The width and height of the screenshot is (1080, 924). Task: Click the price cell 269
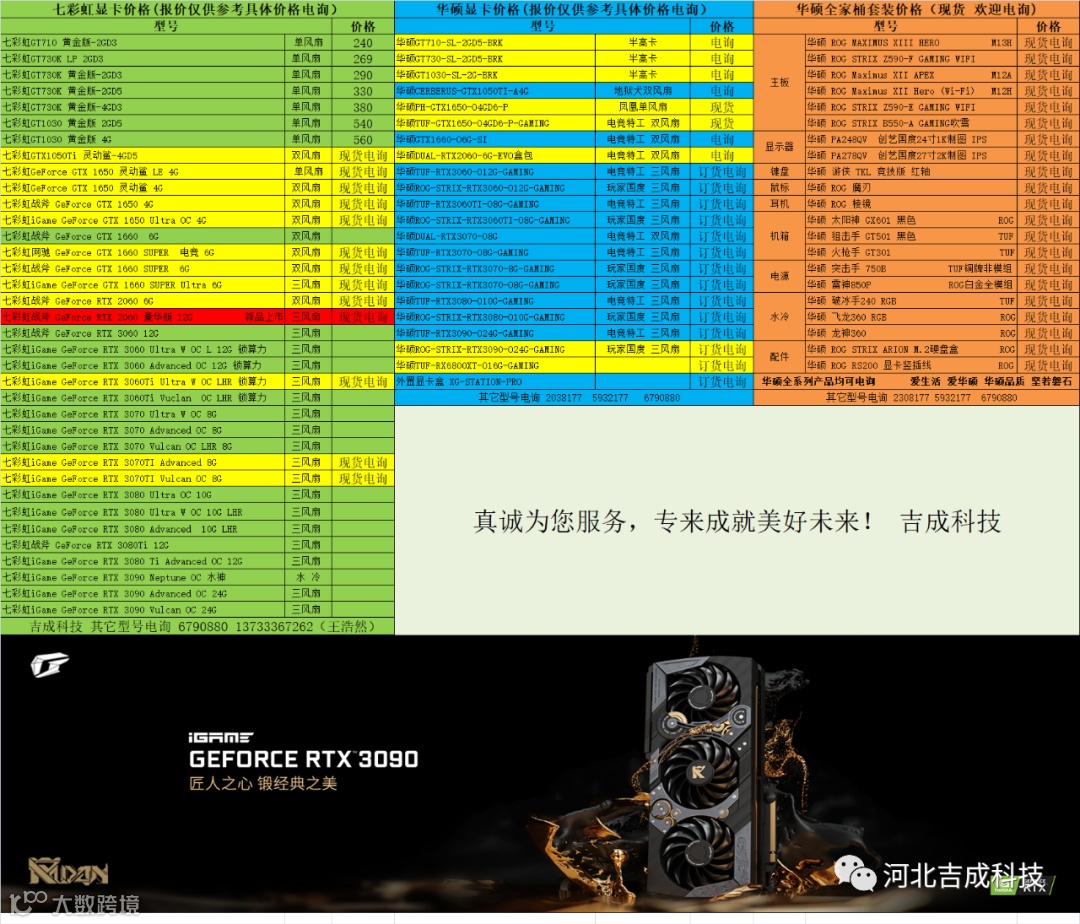pyautogui.click(x=363, y=59)
